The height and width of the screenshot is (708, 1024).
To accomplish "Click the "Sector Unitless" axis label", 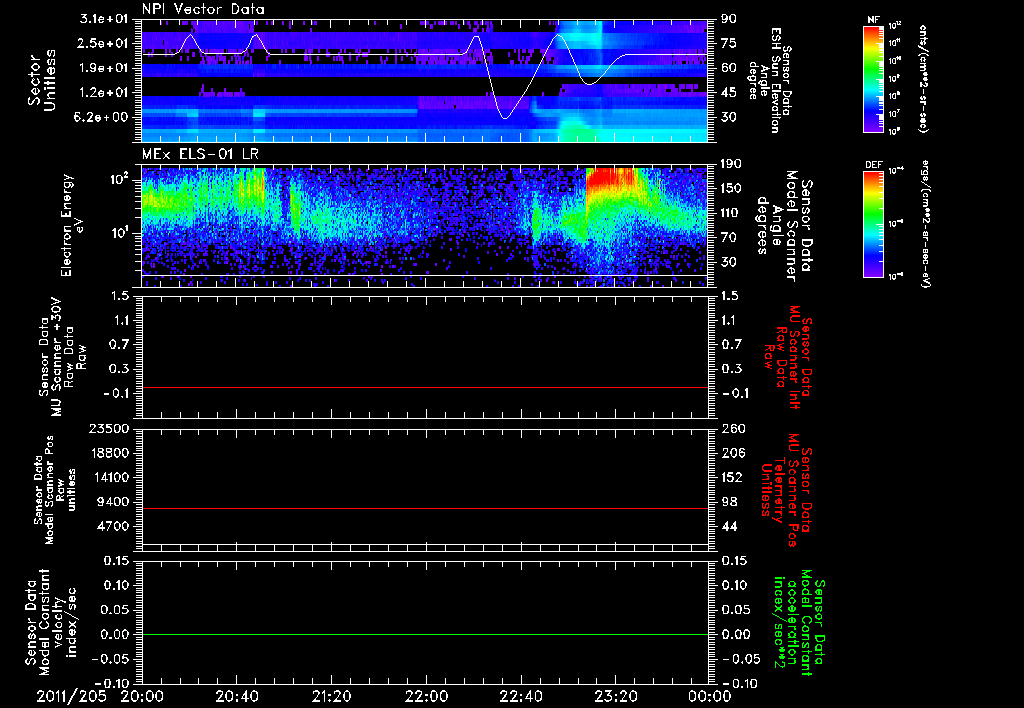I will [42, 80].
